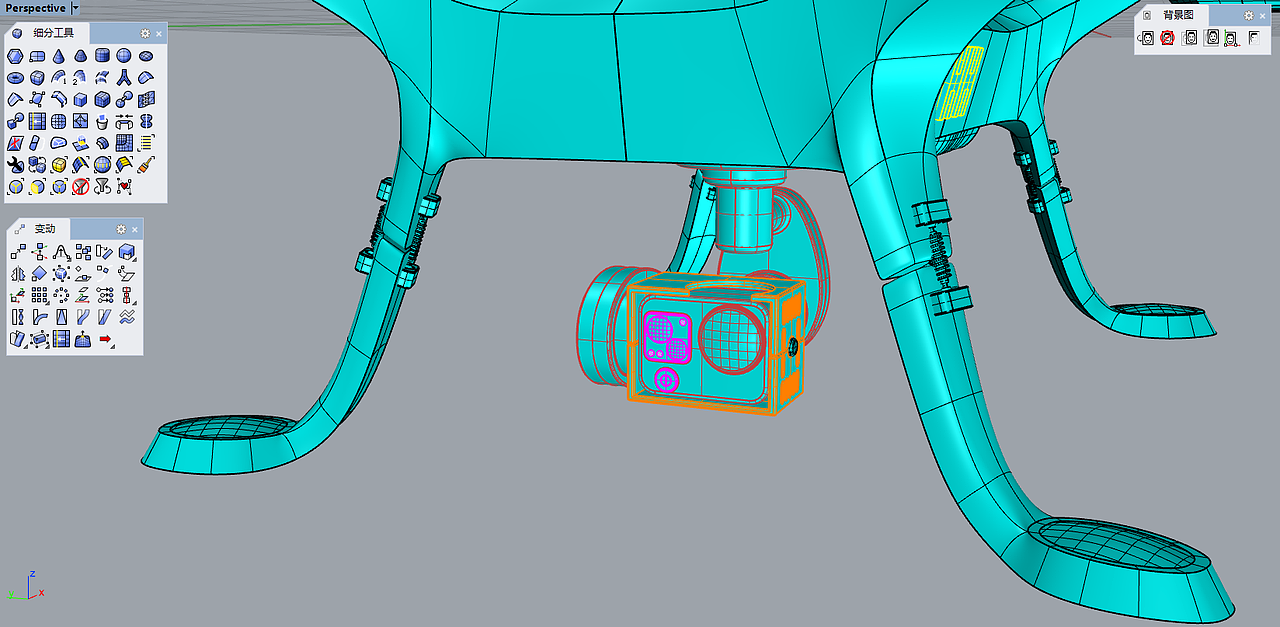Pick the SubD truncated cone tool
The width and height of the screenshot is (1280, 627).
click(x=80, y=56)
